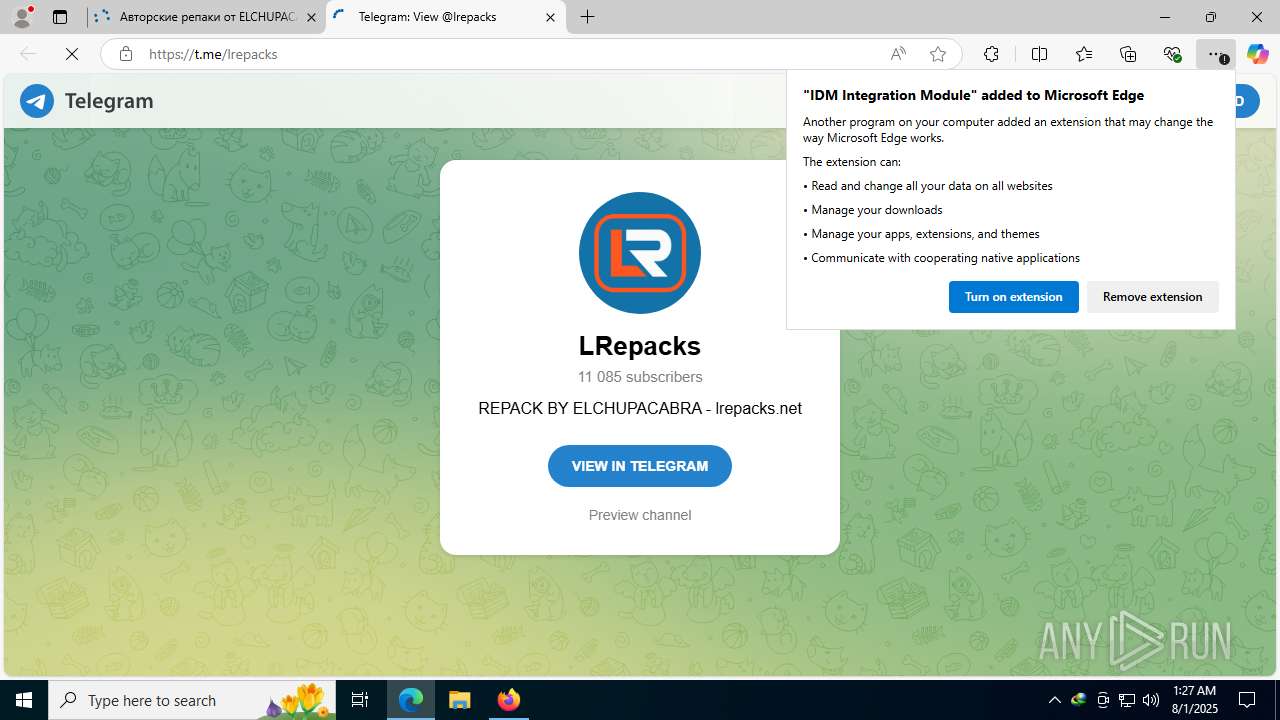This screenshot has width=1280, height=720.
Task: Open a new browser tab
Action: 588,17
